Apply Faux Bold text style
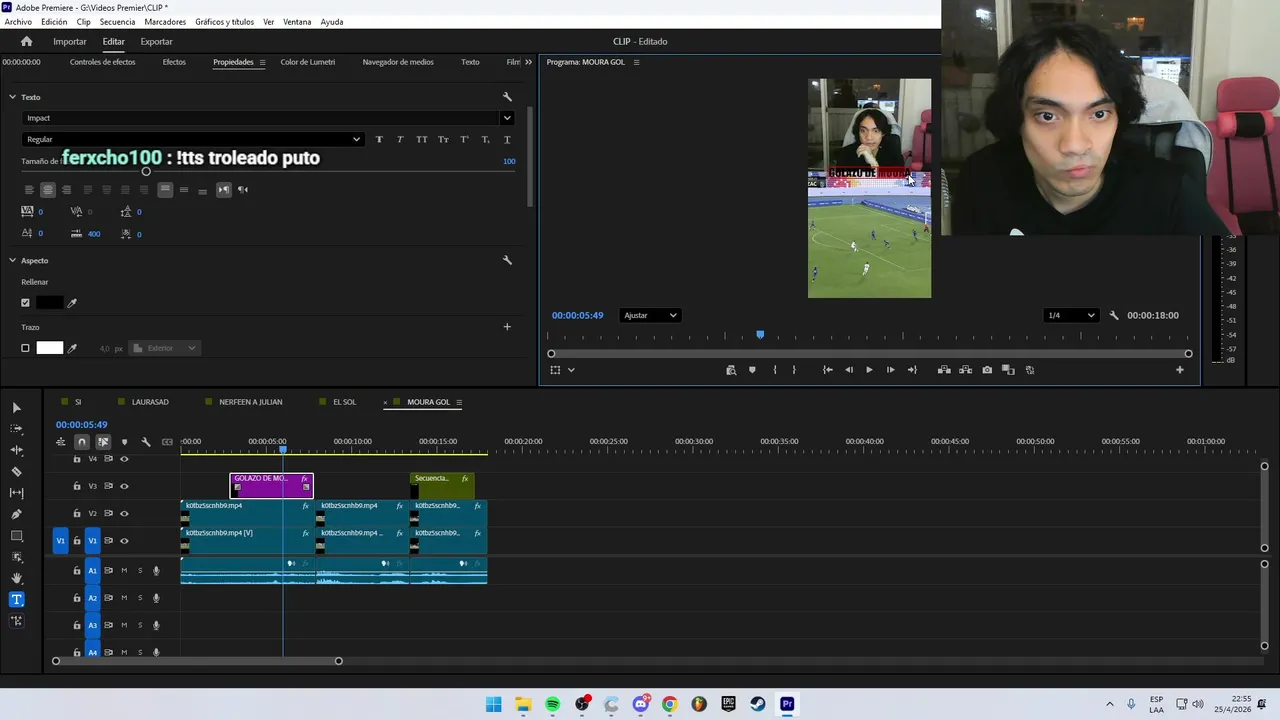 click(x=379, y=140)
